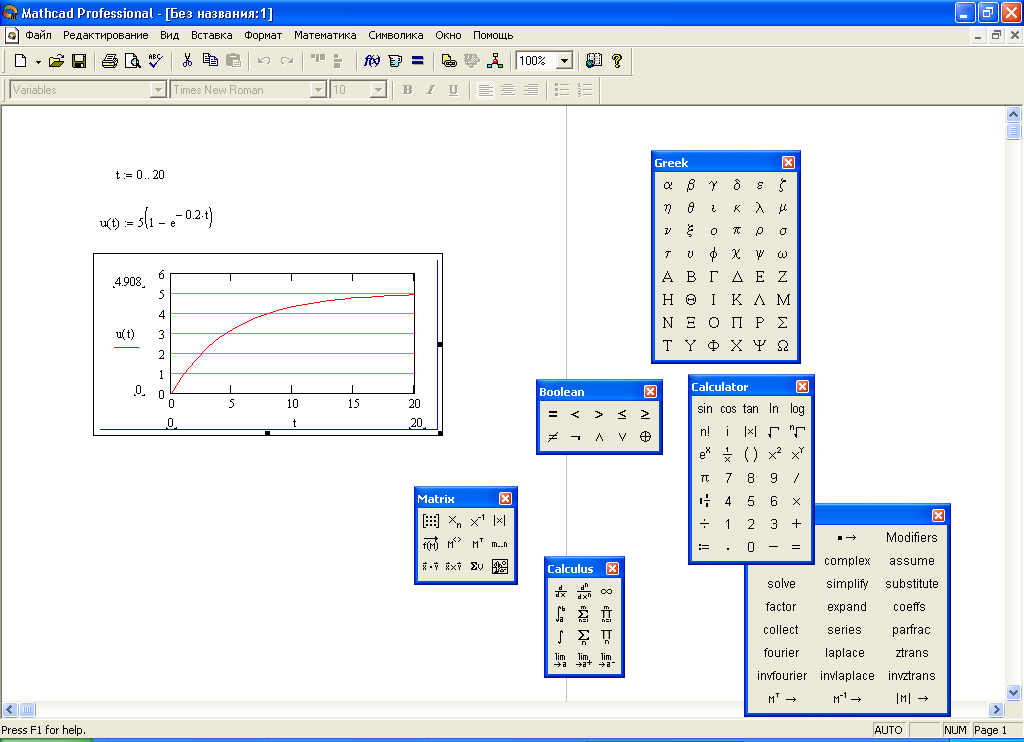Toggle numbered list

click(x=585, y=90)
